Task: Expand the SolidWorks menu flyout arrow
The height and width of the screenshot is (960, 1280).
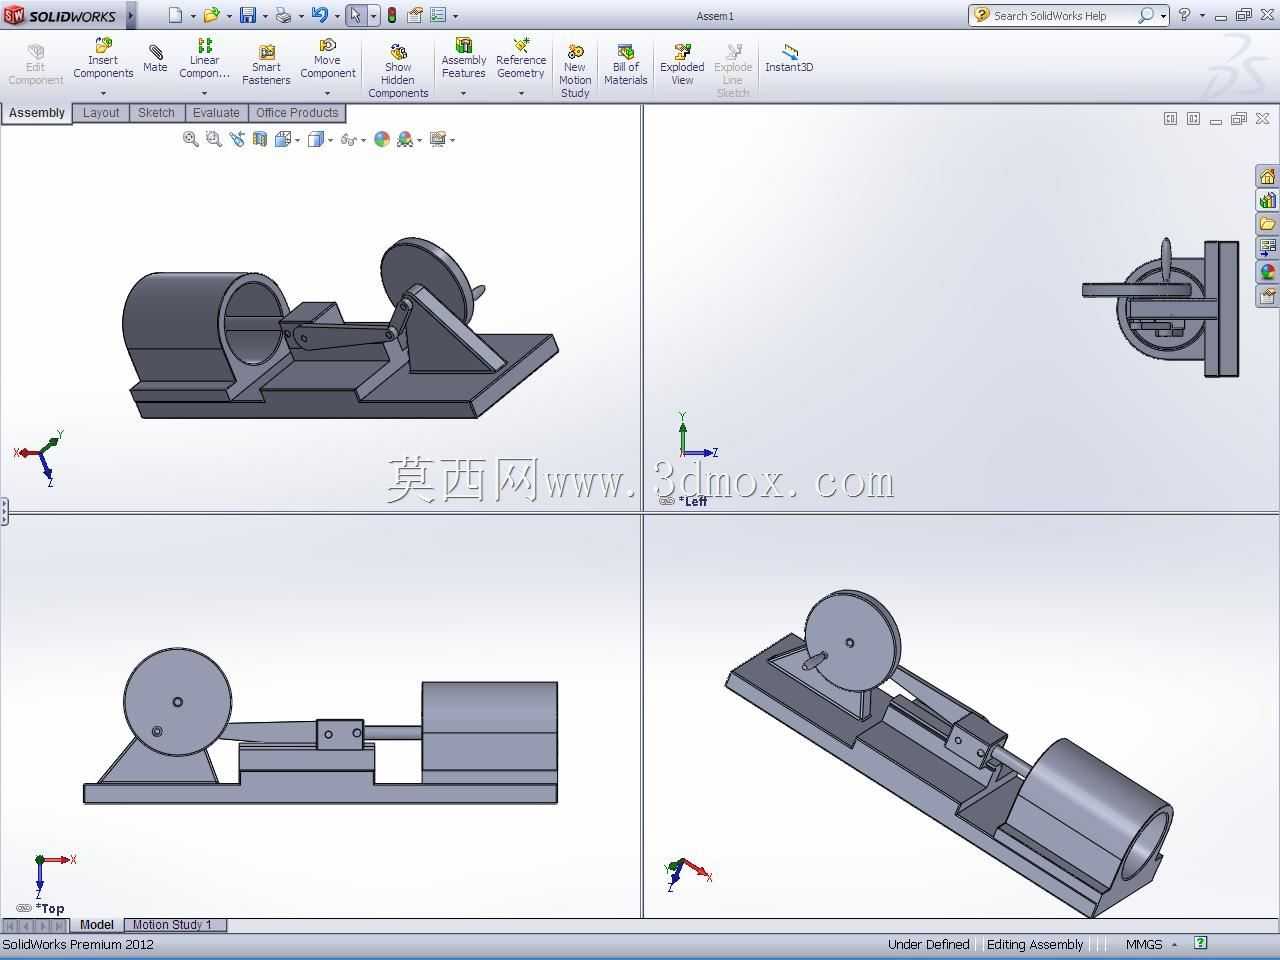Action: [x=131, y=15]
